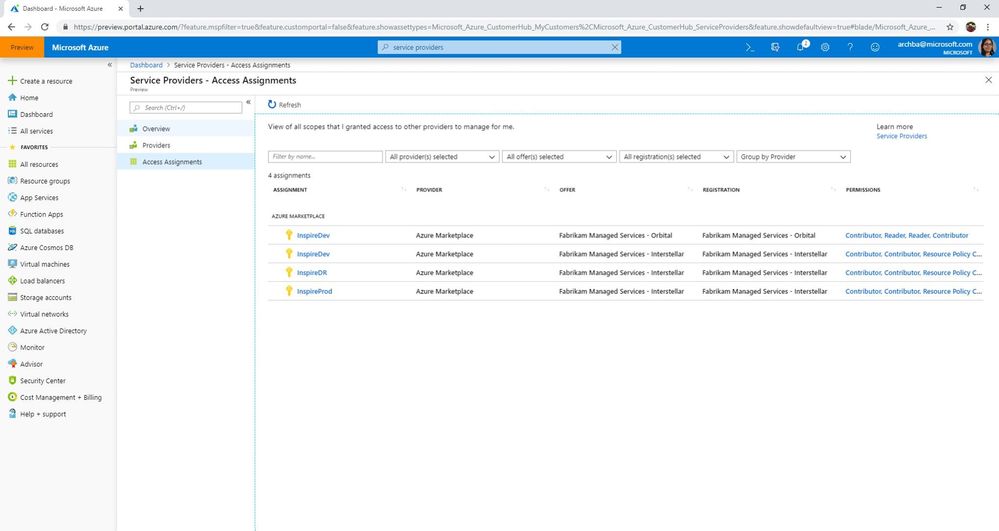The image size is (999, 531).
Task: Open feedback smiley icon
Action: 875,47
